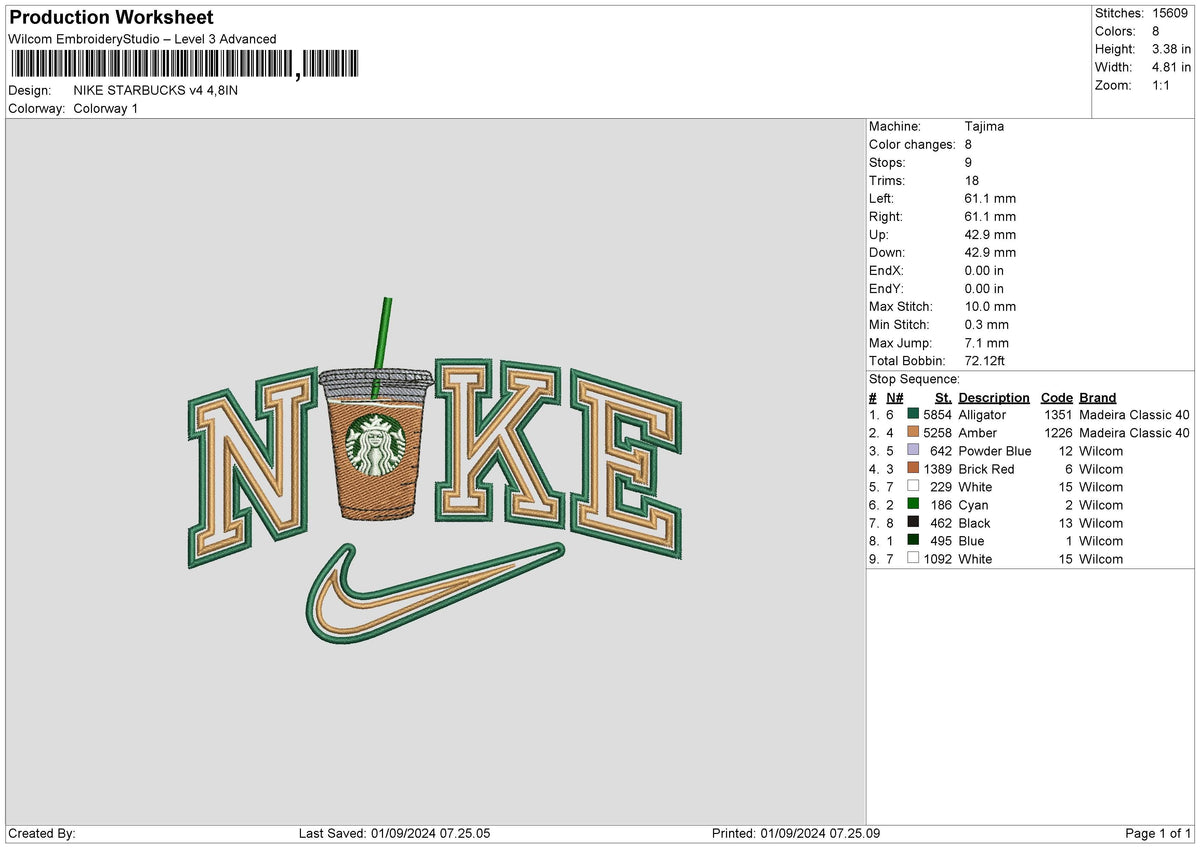
Task: Click the 'Description' column header
Action: pos(994,397)
